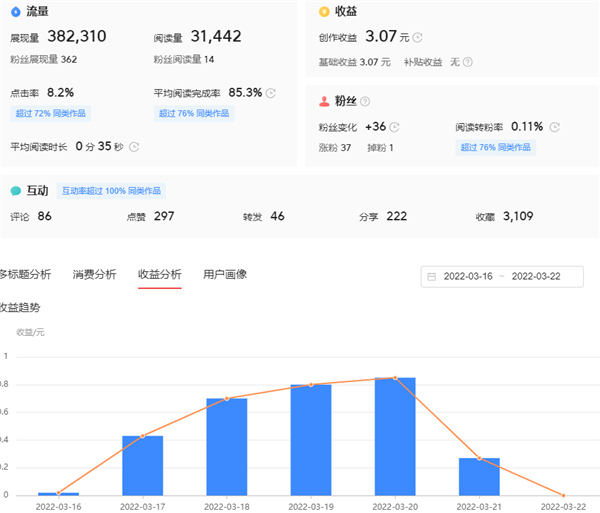600x513 pixels.
Task: Select the 收益分析 tab
Action: coord(159,274)
